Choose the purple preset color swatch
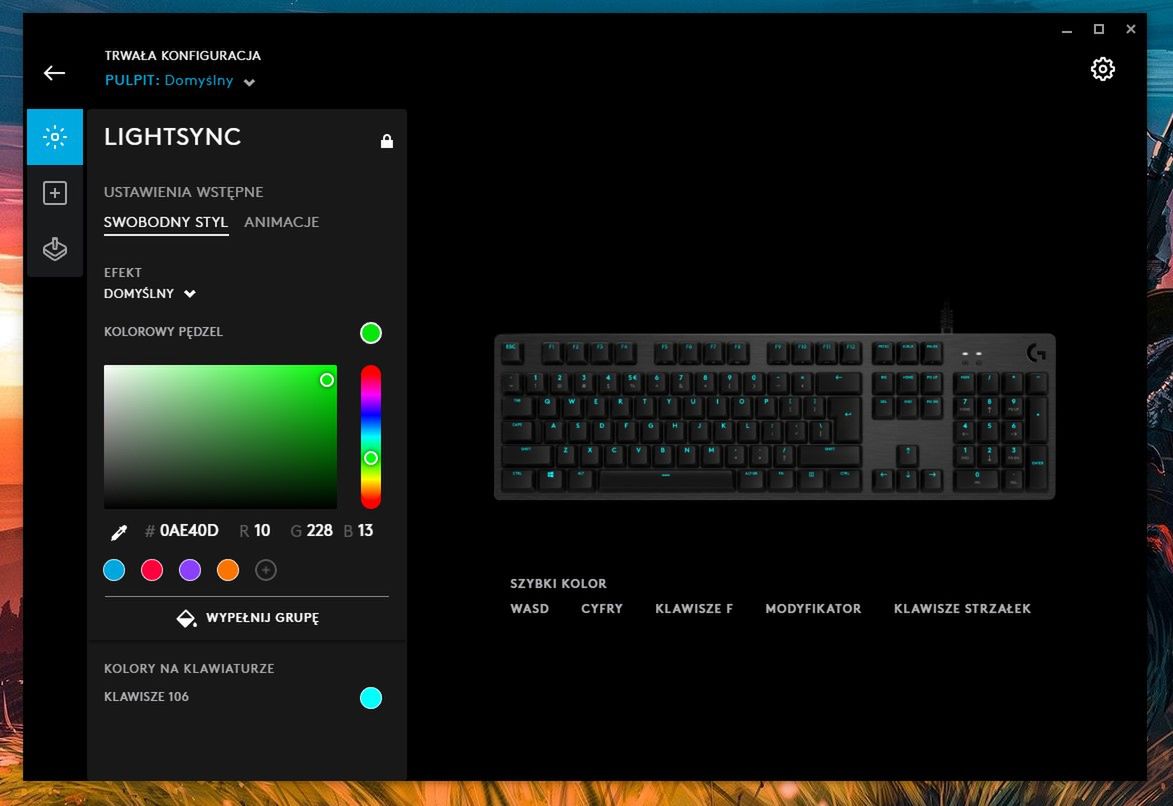This screenshot has width=1173, height=806. pyautogui.click(x=190, y=570)
